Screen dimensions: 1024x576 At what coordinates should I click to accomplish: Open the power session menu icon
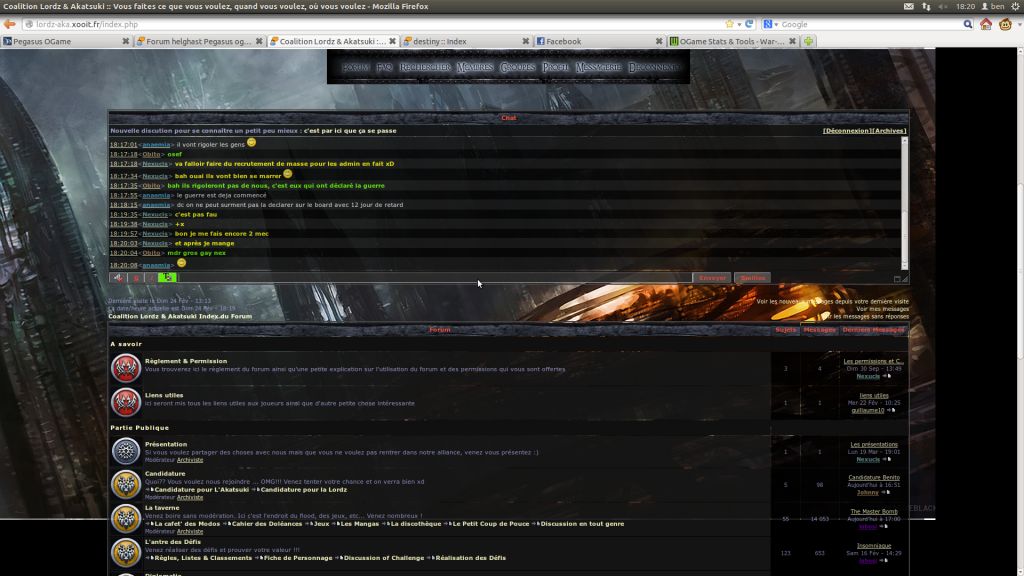[x=1016, y=7]
